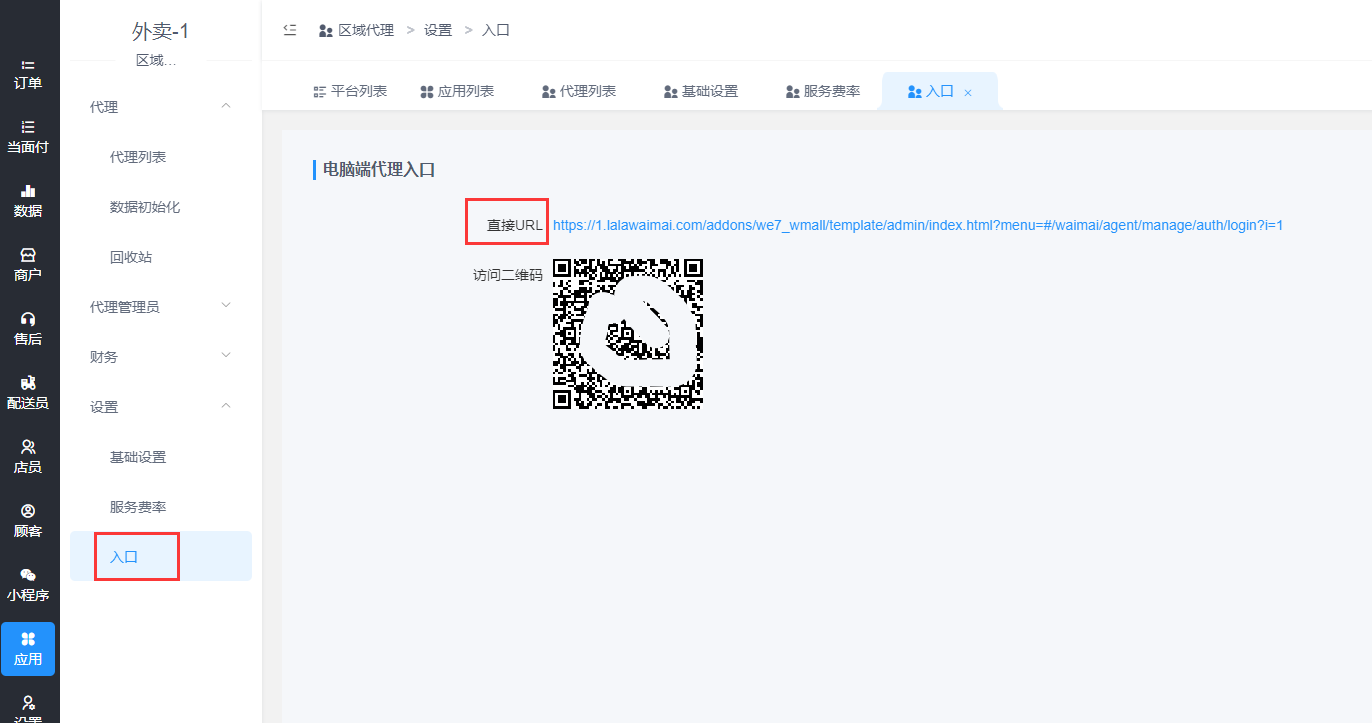The height and width of the screenshot is (723, 1372).
Task: Click the 区域代理 breadcrumb icon
Action: 325,31
